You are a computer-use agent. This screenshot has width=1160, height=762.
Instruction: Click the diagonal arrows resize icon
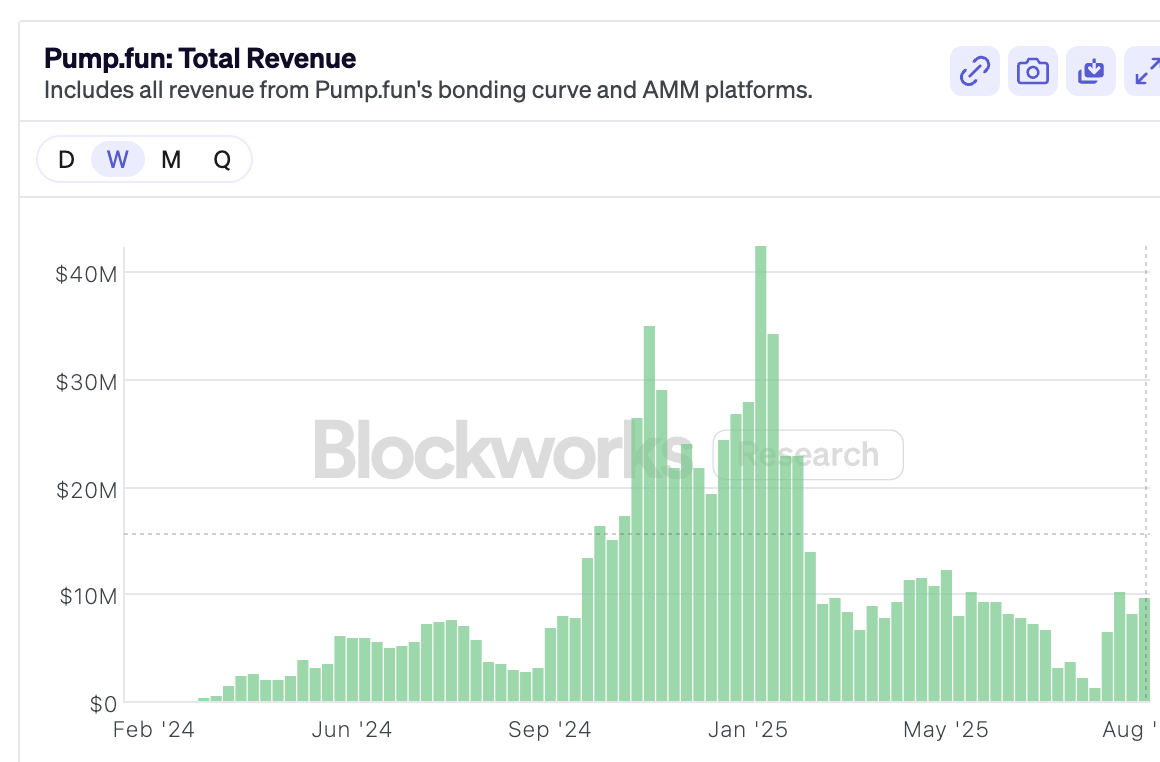(x=1146, y=71)
